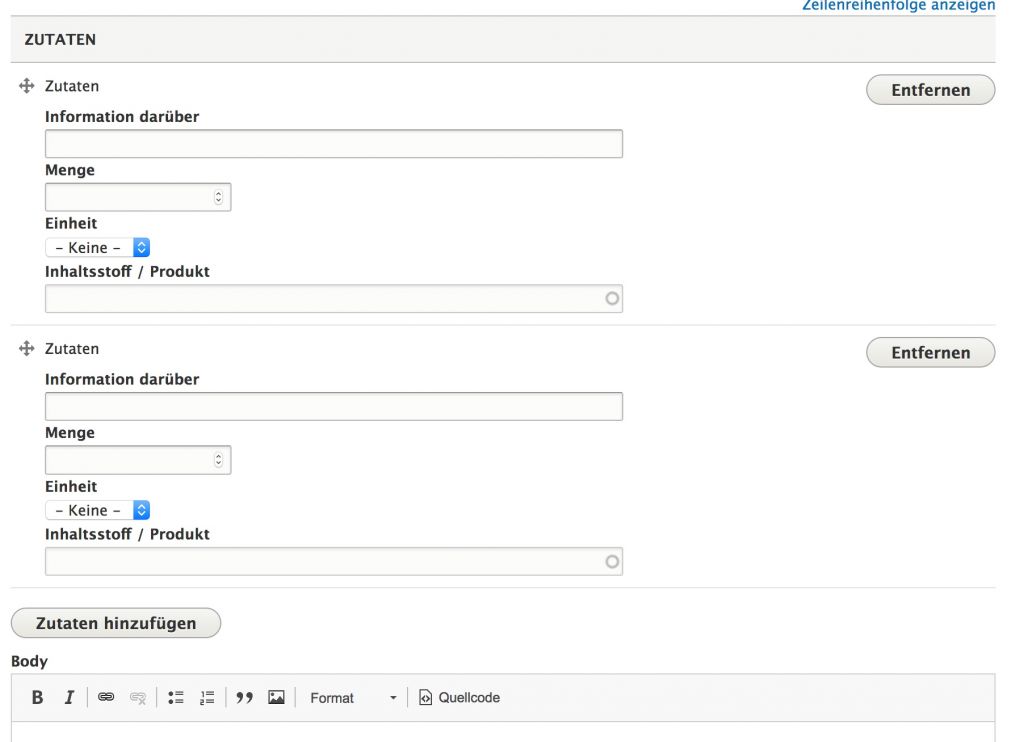Click the unlink icon in editor toolbar
Image resolution: width=1024 pixels, height=742 pixels.
click(138, 698)
